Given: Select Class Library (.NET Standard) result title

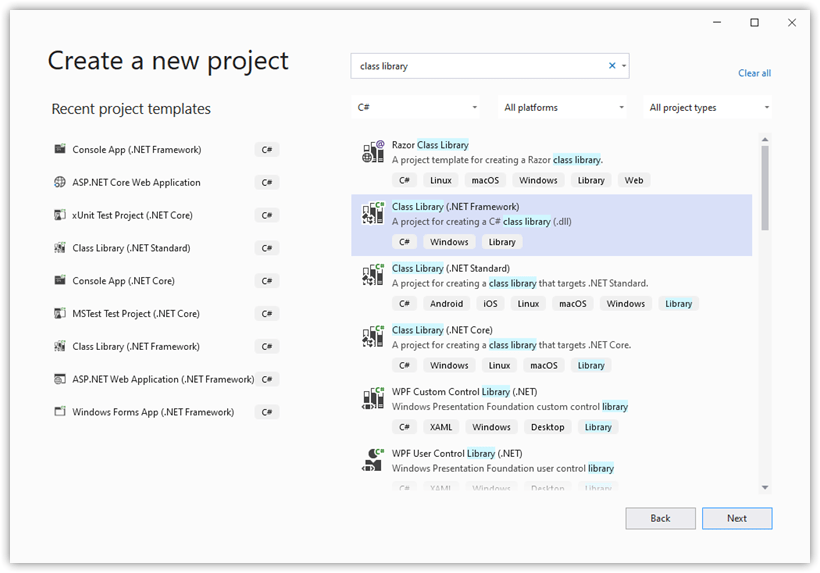Looking at the screenshot, I should click(451, 268).
